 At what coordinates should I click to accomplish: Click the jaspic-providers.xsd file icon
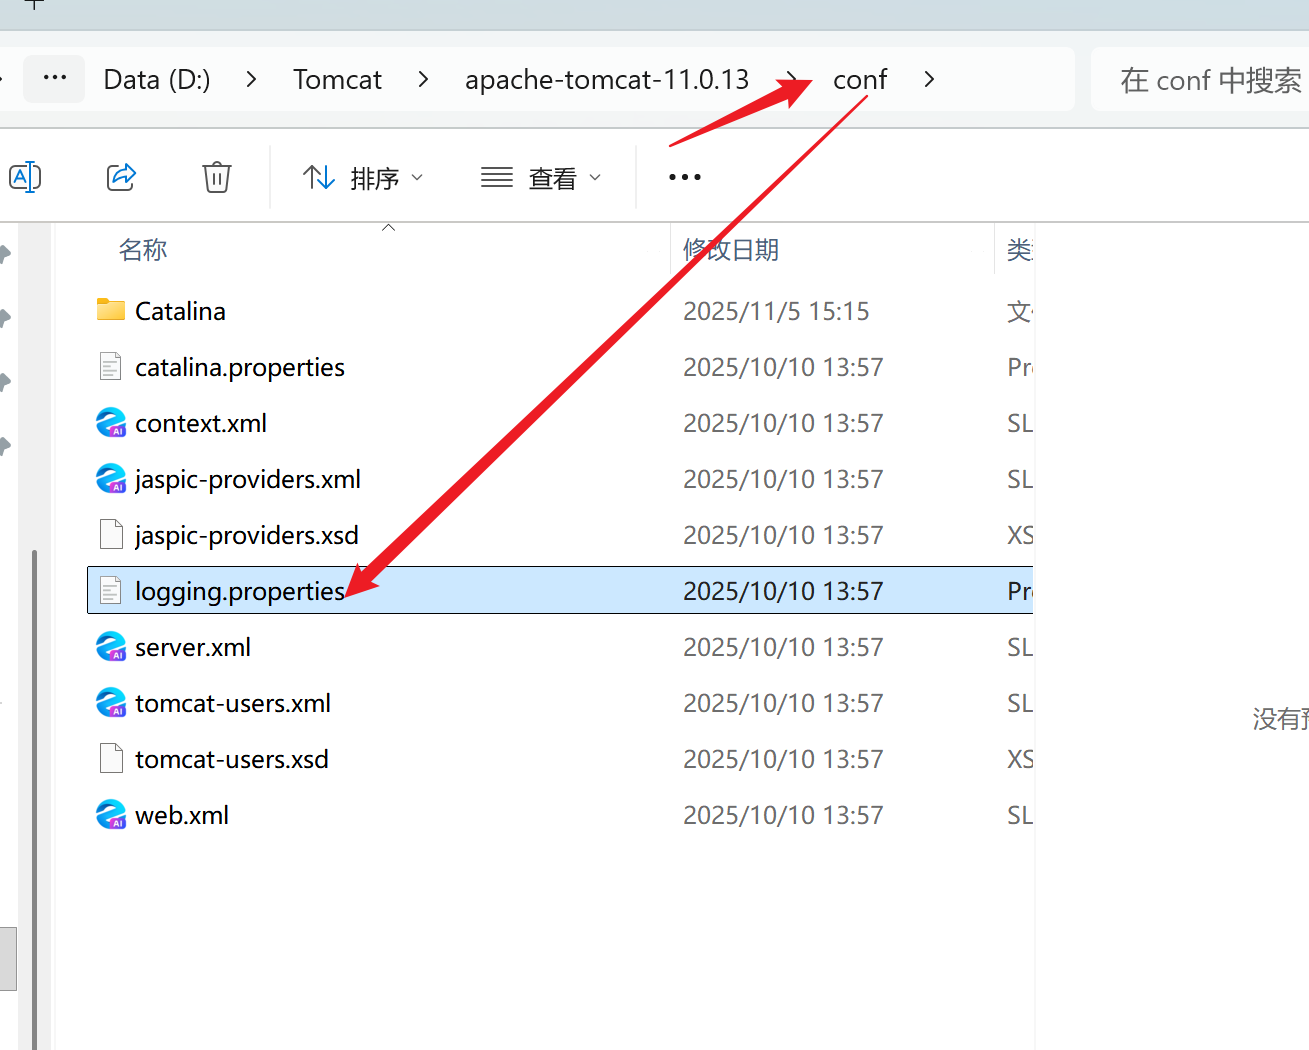(x=111, y=535)
